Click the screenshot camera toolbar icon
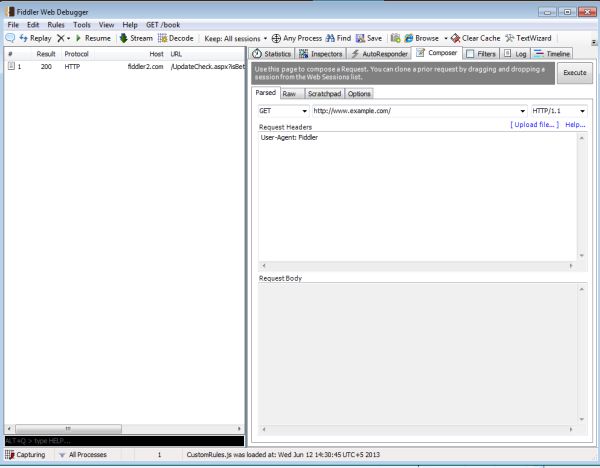 click(396, 38)
